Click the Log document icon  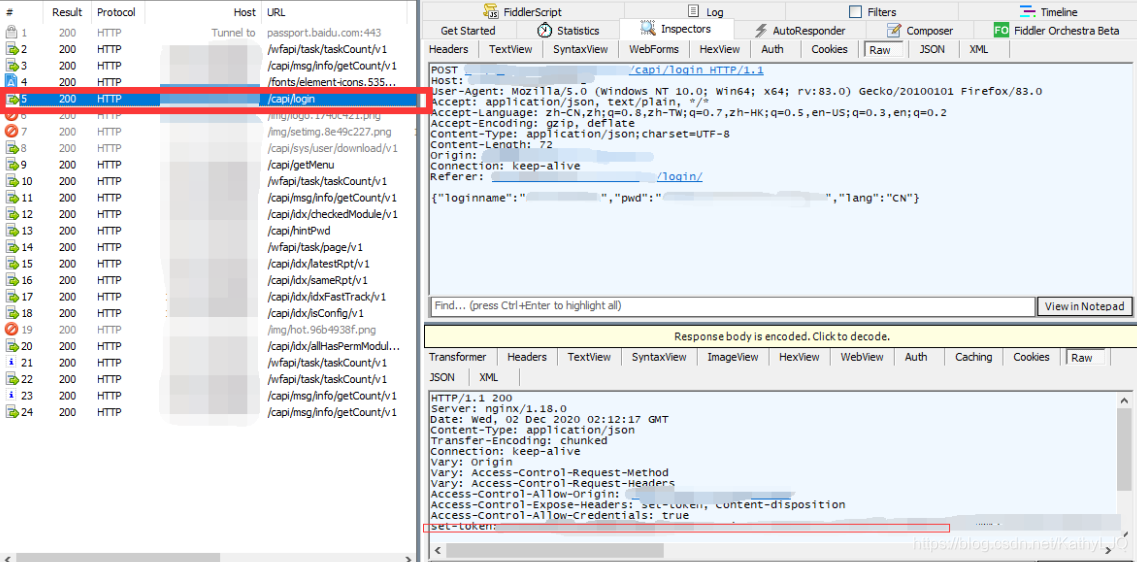coord(694,12)
